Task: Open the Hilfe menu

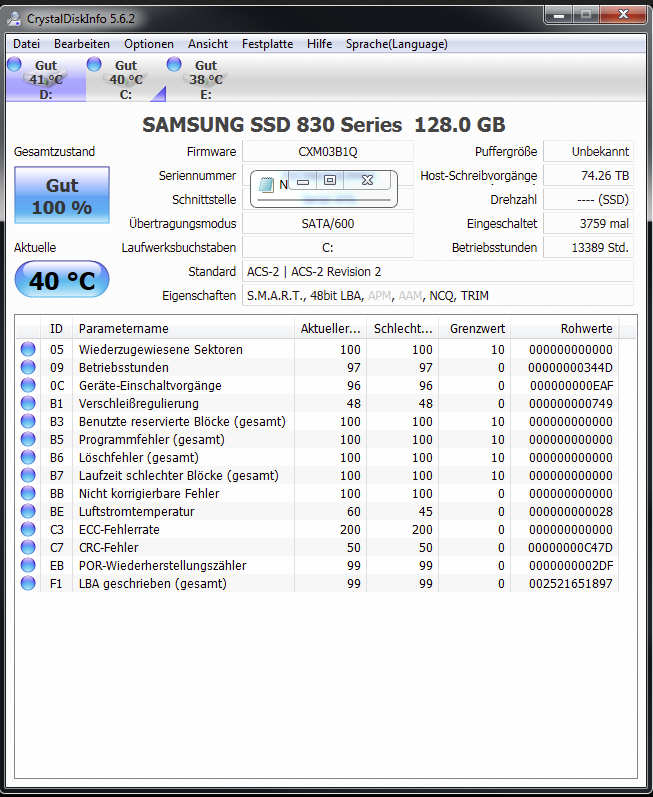Action: click(319, 44)
